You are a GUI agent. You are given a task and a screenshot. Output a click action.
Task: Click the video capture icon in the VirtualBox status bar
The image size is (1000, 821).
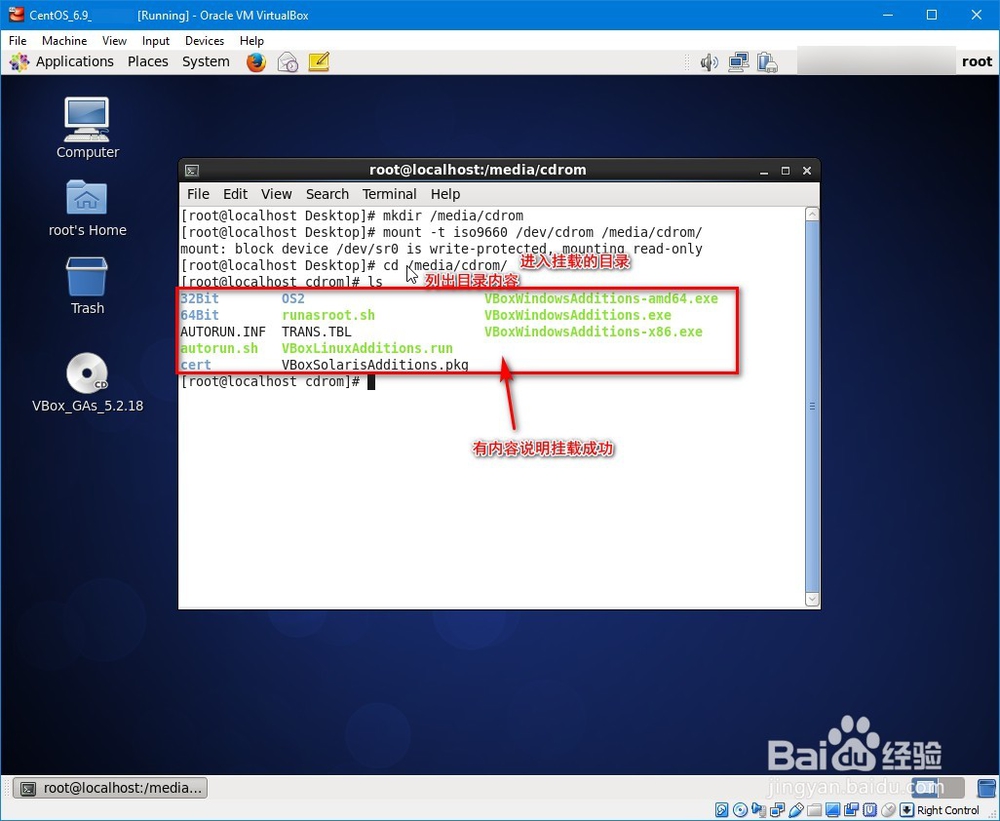coord(851,810)
